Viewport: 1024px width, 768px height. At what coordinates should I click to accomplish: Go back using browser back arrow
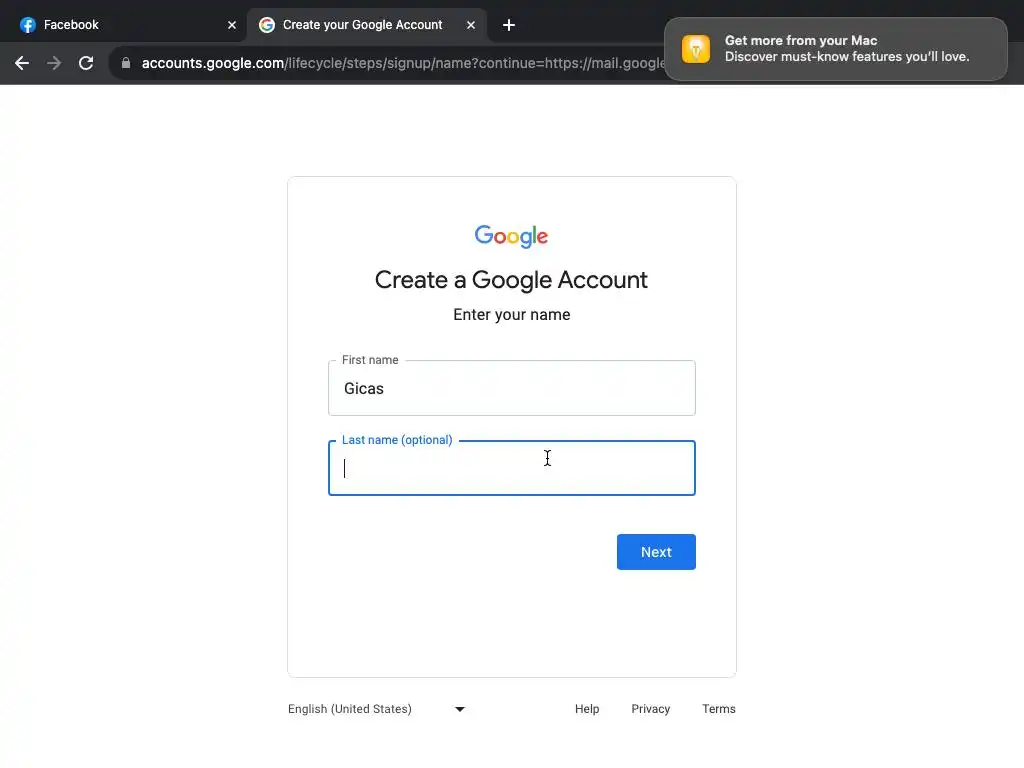22,63
